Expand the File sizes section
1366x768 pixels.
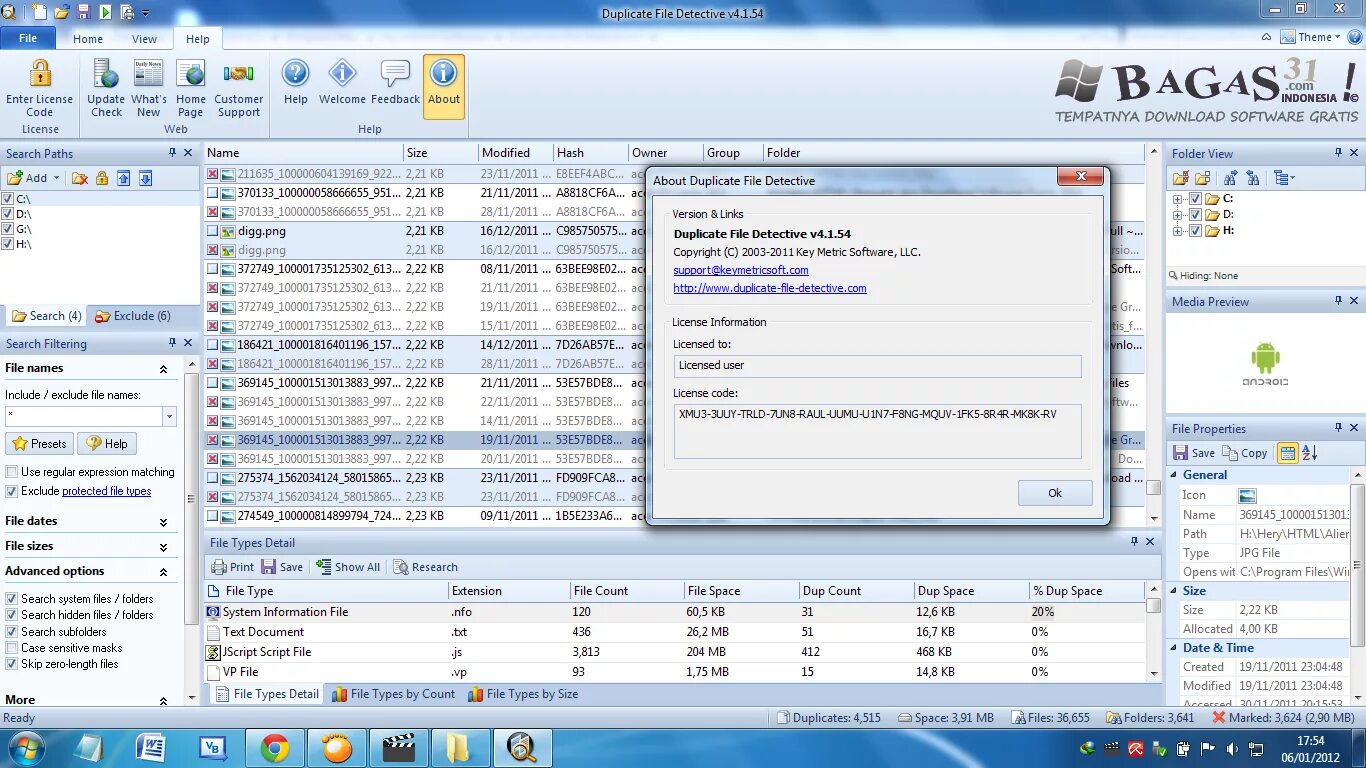click(163, 547)
